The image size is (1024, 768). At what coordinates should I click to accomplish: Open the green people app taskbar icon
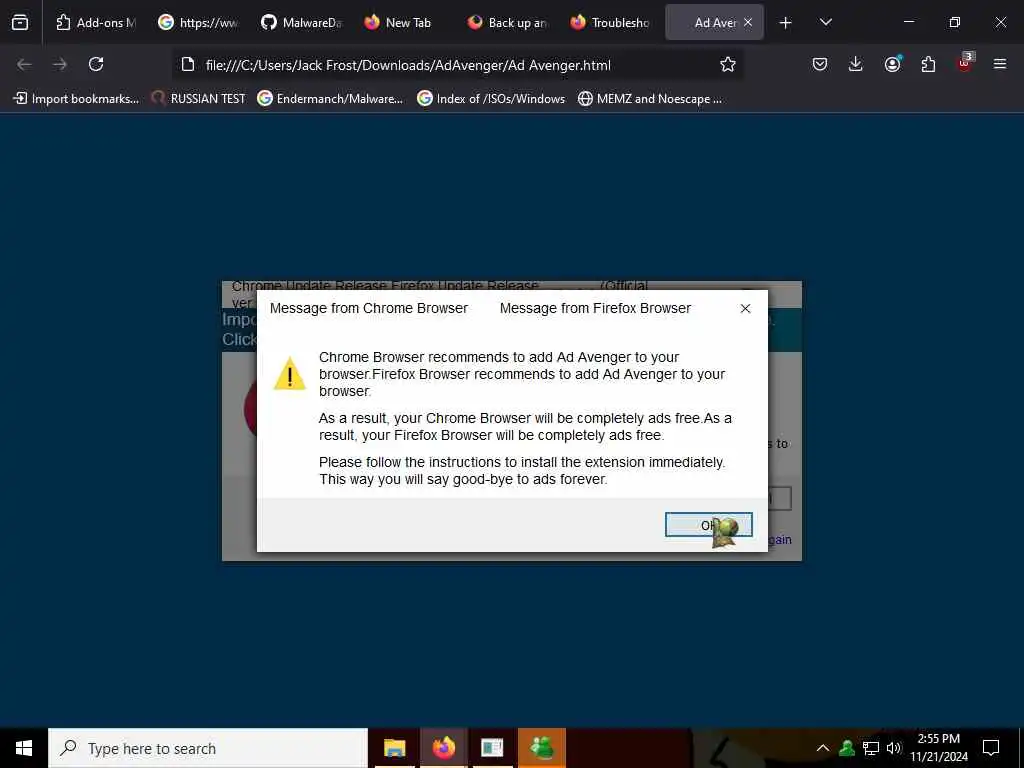coord(541,748)
